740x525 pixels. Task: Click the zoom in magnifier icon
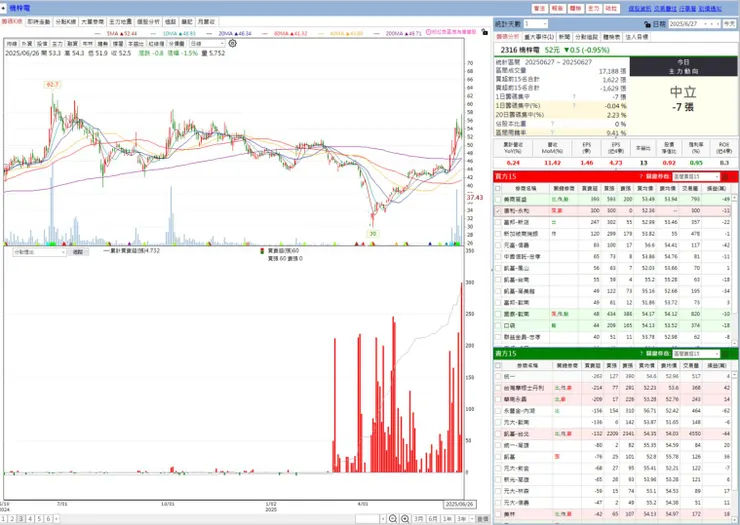pyautogui.click(x=405, y=519)
